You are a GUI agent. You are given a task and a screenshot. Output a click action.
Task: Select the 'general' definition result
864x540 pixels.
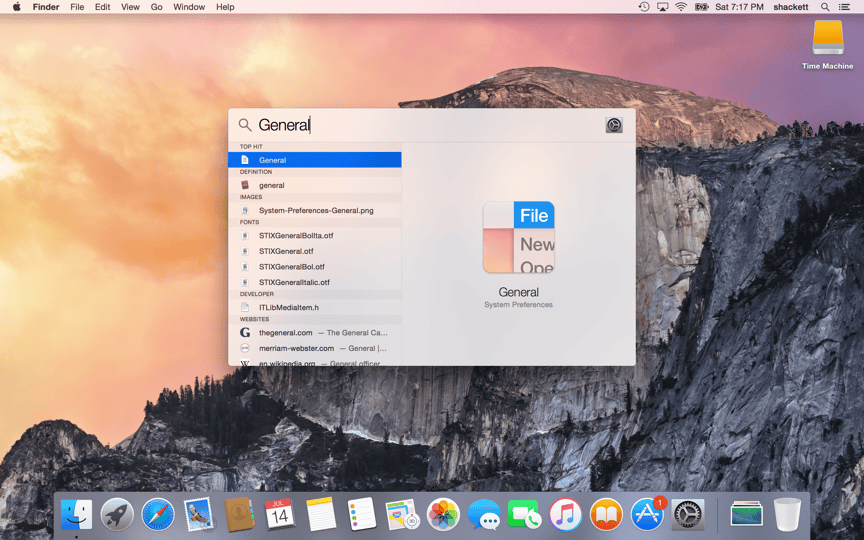[x=315, y=185]
